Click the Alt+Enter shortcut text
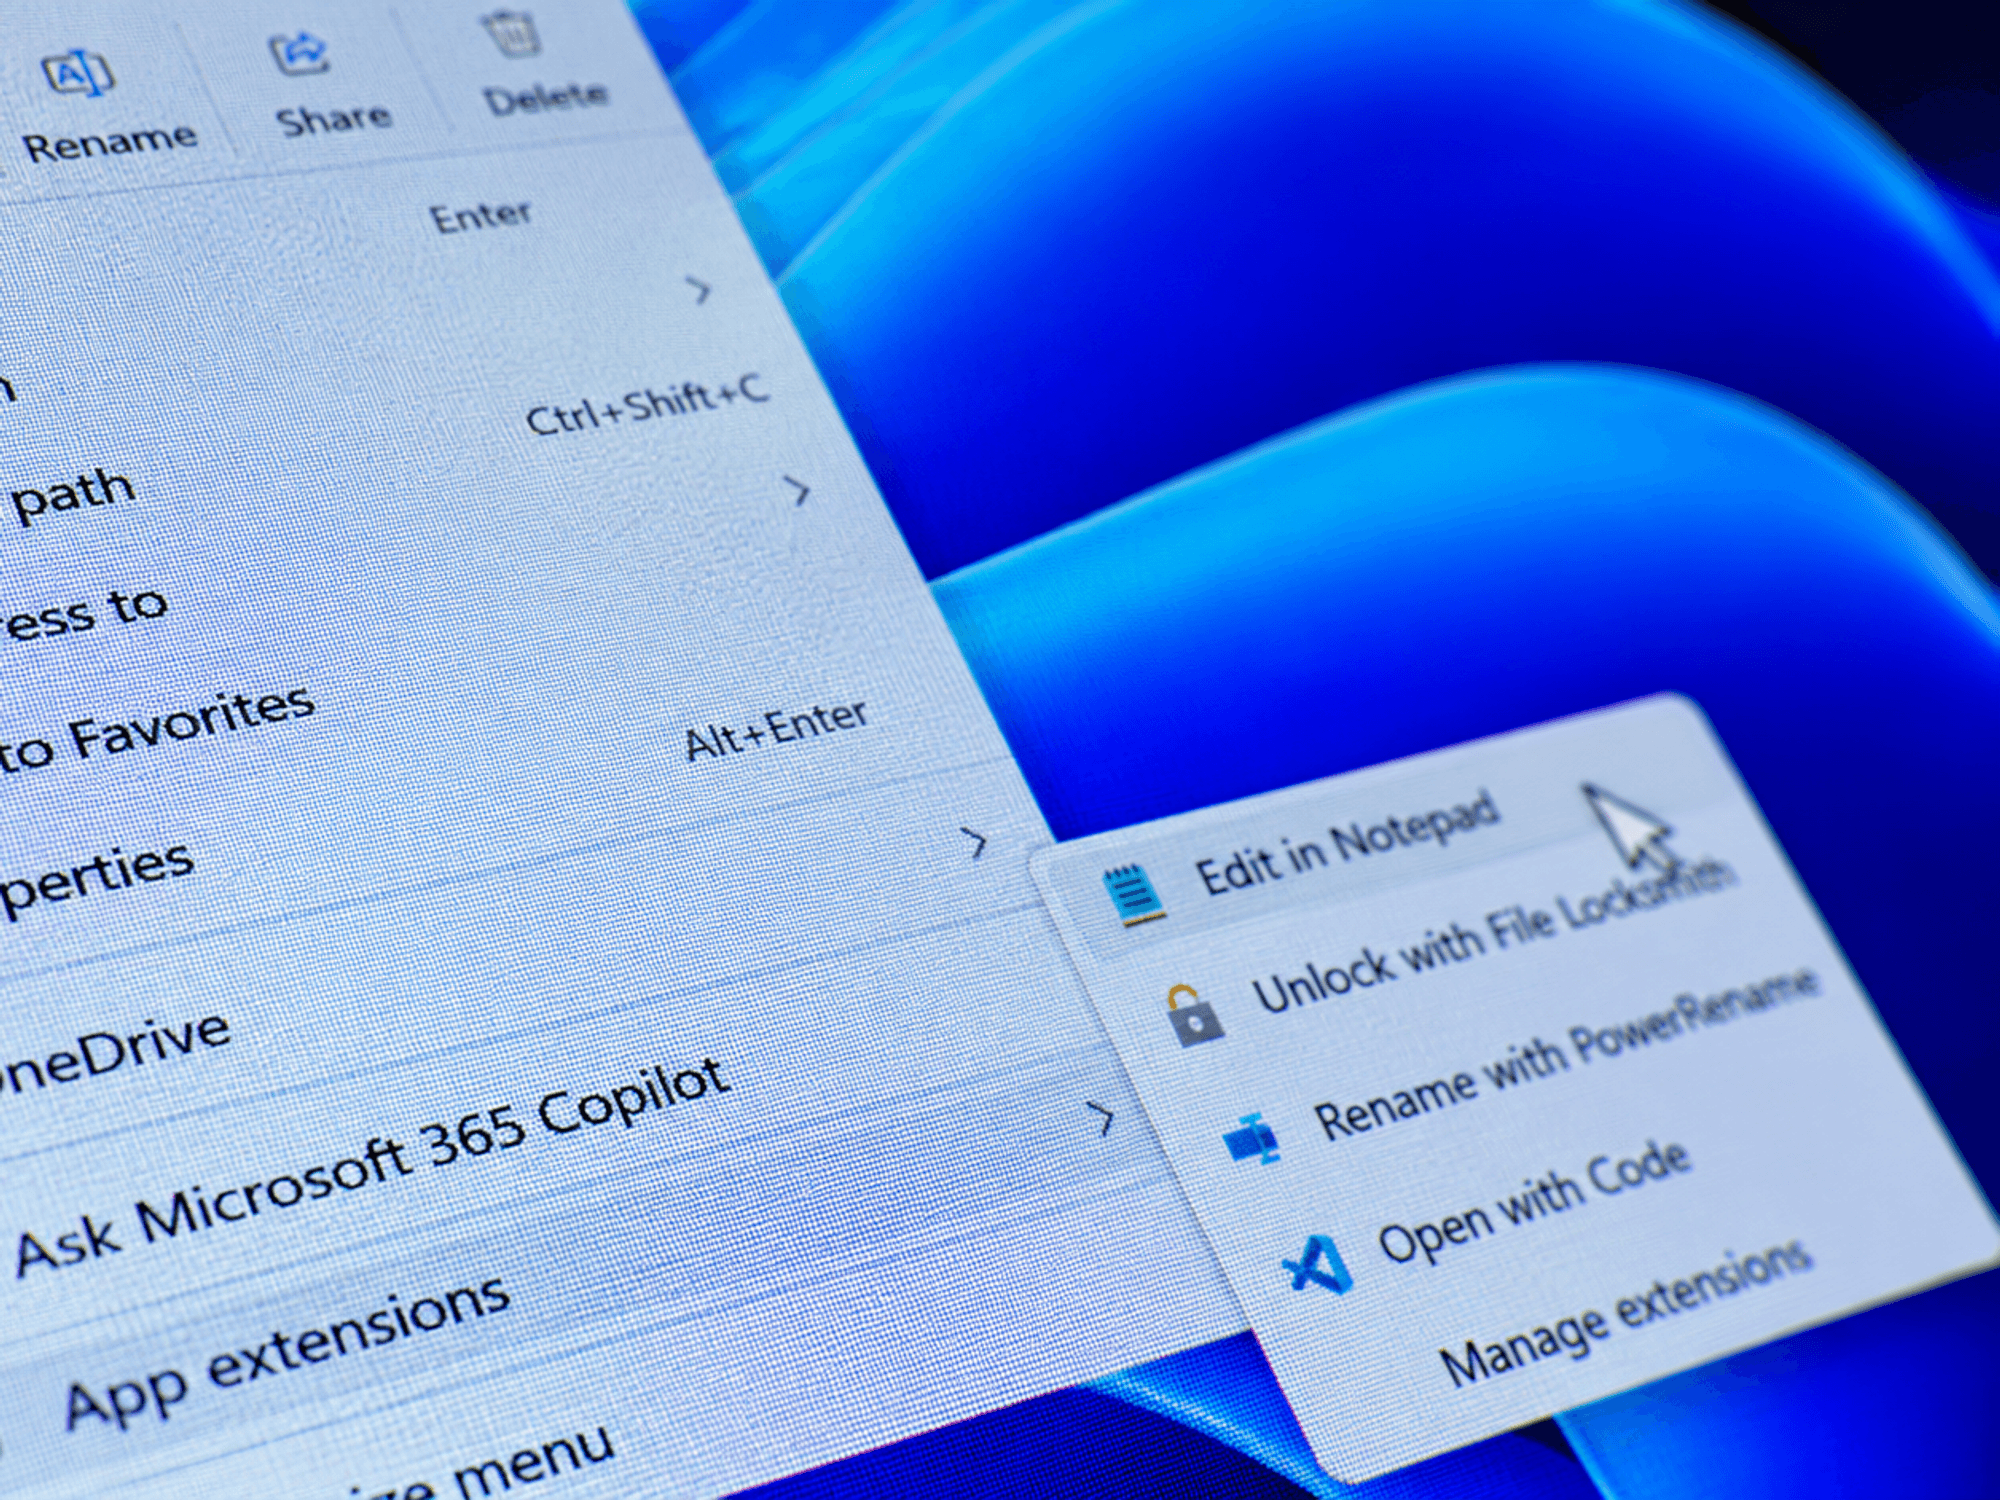The height and width of the screenshot is (1500, 2000). click(x=776, y=729)
